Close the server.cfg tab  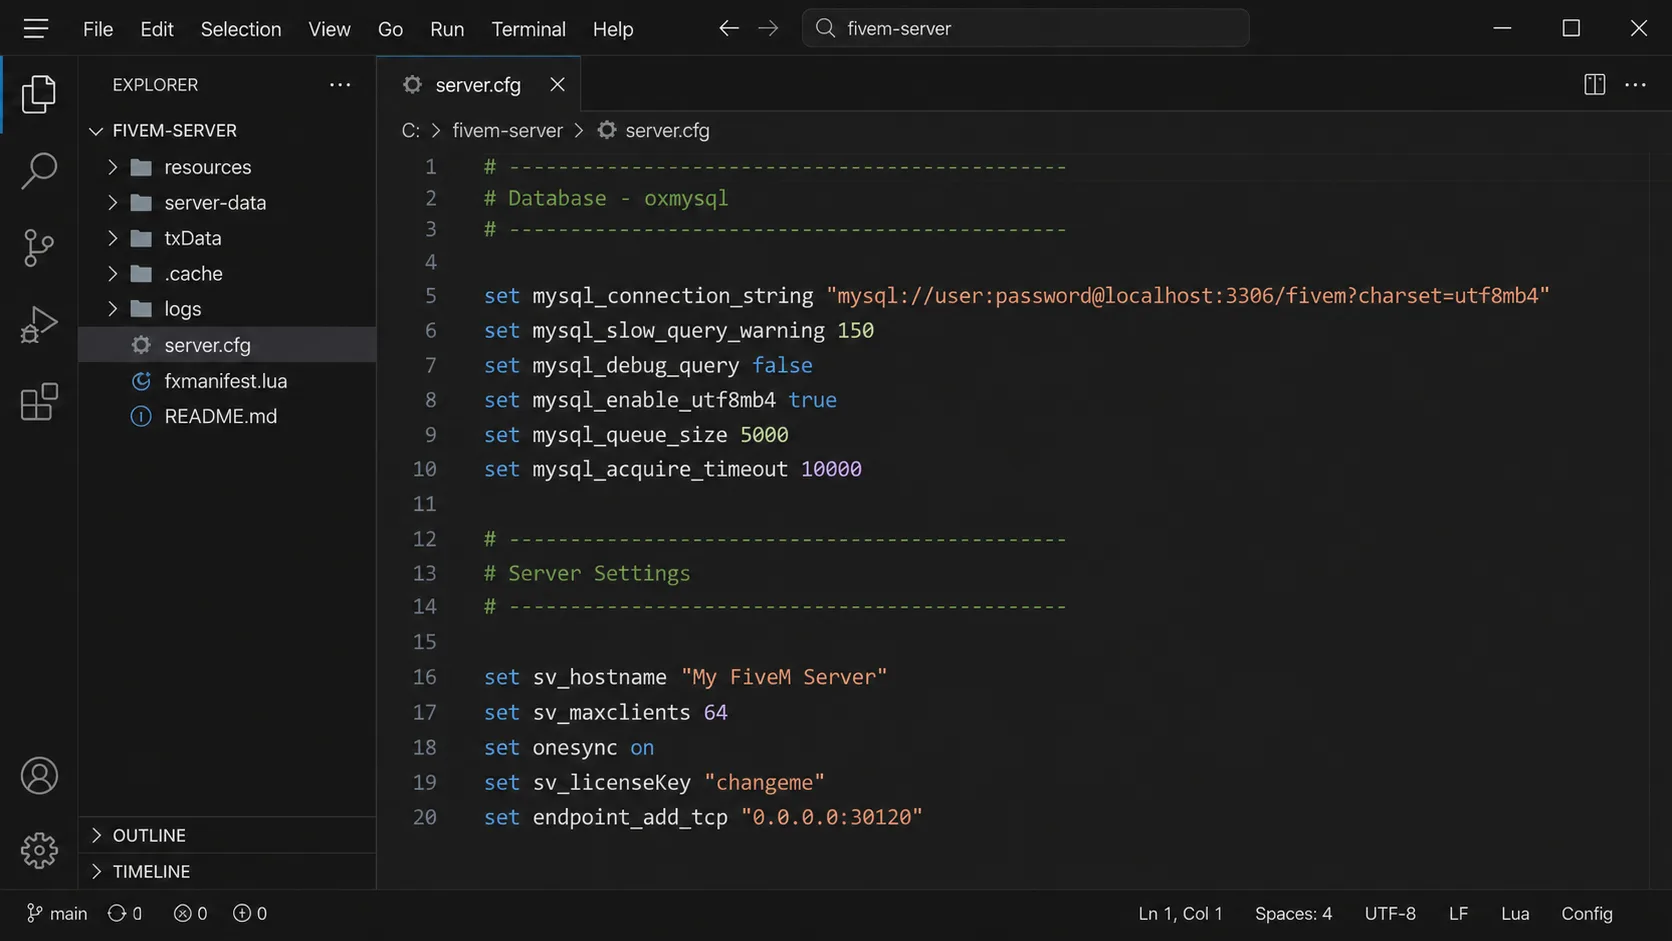point(557,85)
